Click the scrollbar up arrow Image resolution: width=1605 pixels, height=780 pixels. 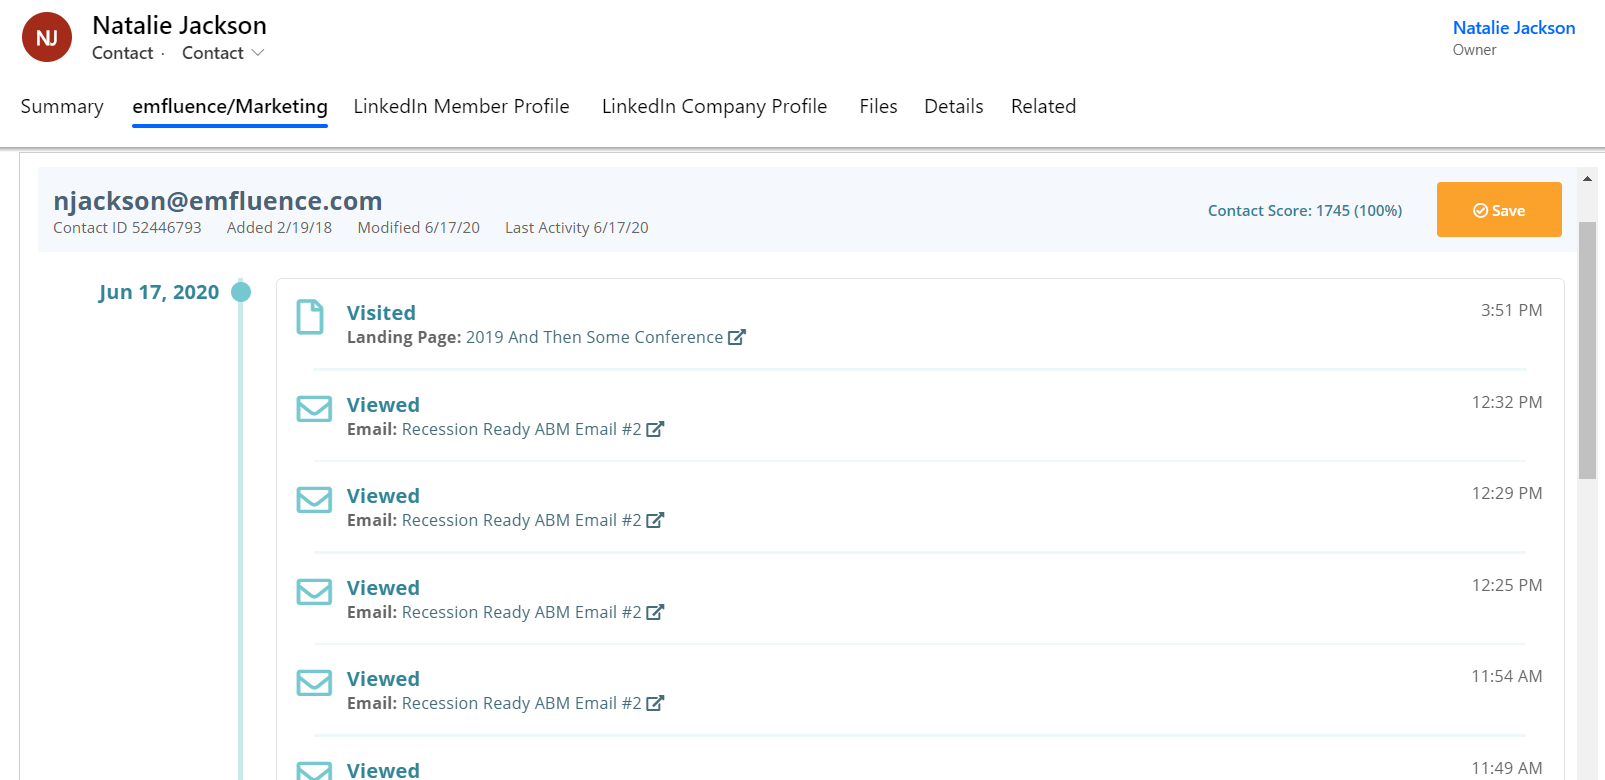pos(1587,179)
